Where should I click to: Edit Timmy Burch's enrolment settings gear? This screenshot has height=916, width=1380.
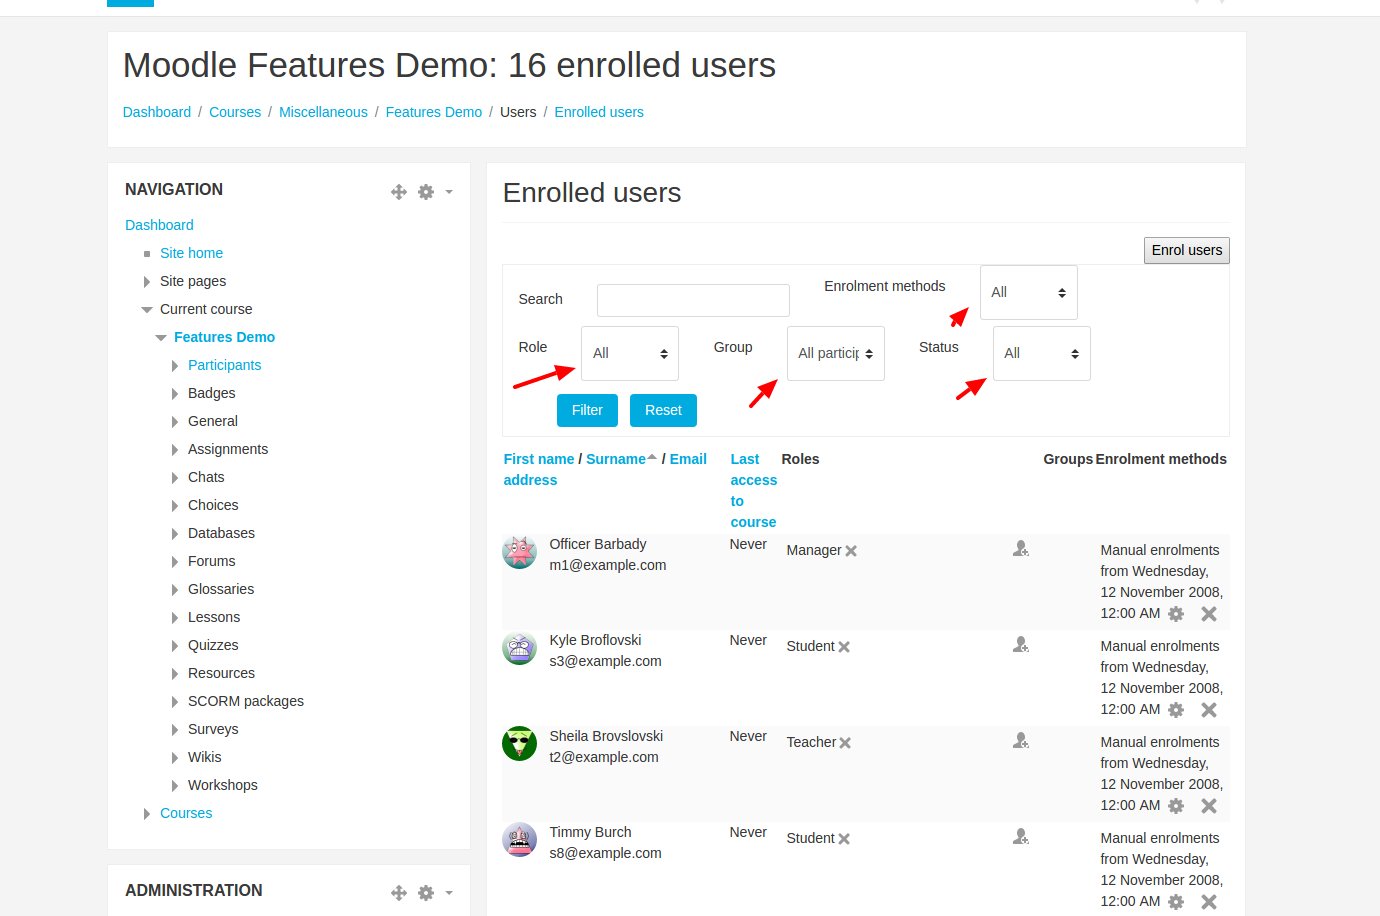click(x=1176, y=902)
